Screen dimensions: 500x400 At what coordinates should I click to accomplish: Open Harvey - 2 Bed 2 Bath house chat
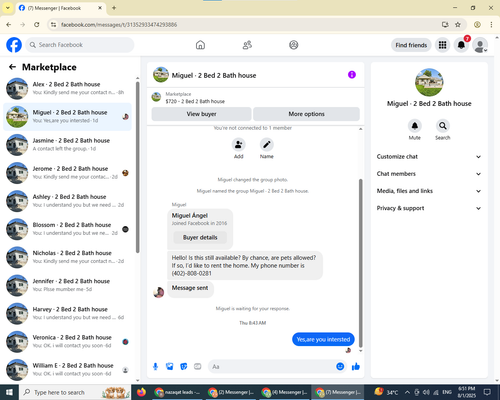(x=67, y=313)
